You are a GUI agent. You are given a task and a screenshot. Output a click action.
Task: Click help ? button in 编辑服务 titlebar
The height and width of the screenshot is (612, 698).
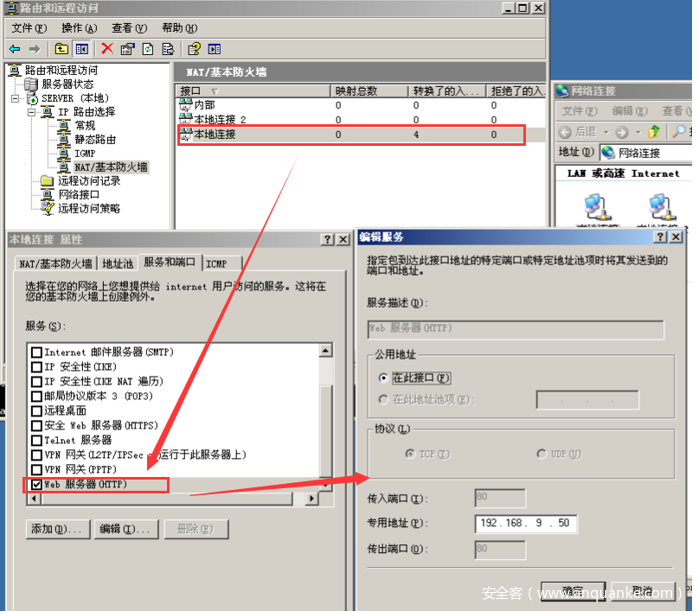(x=660, y=237)
